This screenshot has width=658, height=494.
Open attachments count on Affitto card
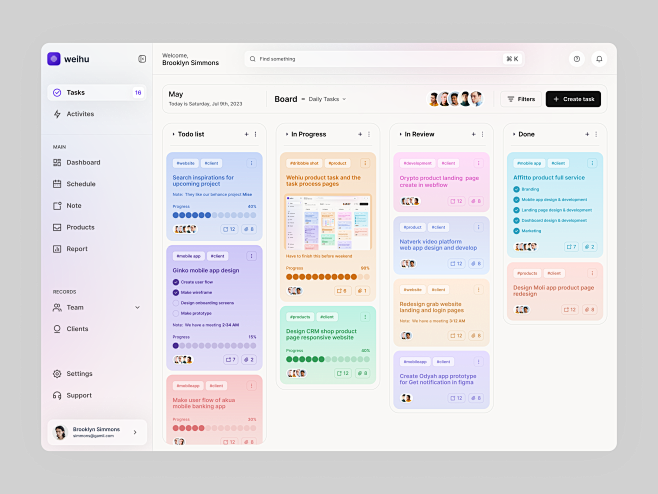click(590, 247)
